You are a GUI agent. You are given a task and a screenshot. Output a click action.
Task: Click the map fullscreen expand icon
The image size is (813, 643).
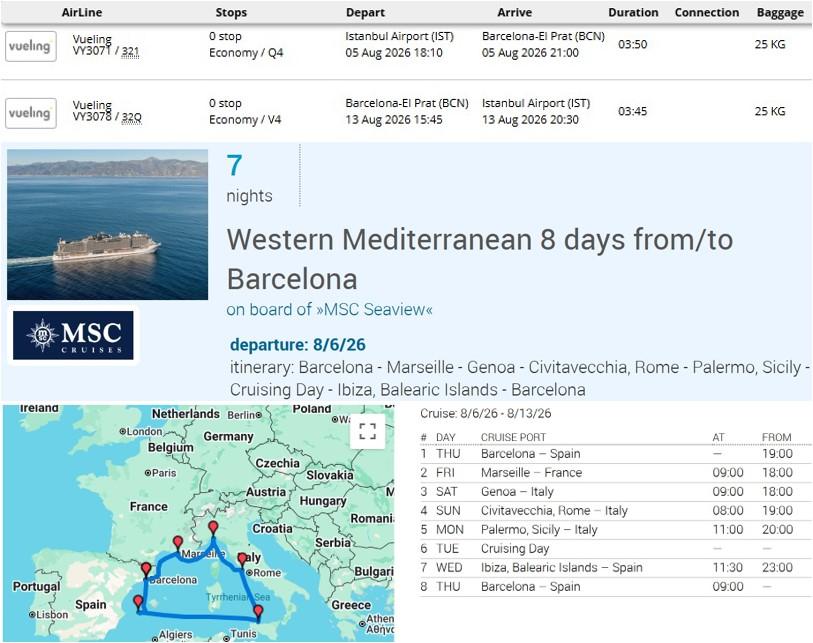pyautogui.click(x=368, y=431)
